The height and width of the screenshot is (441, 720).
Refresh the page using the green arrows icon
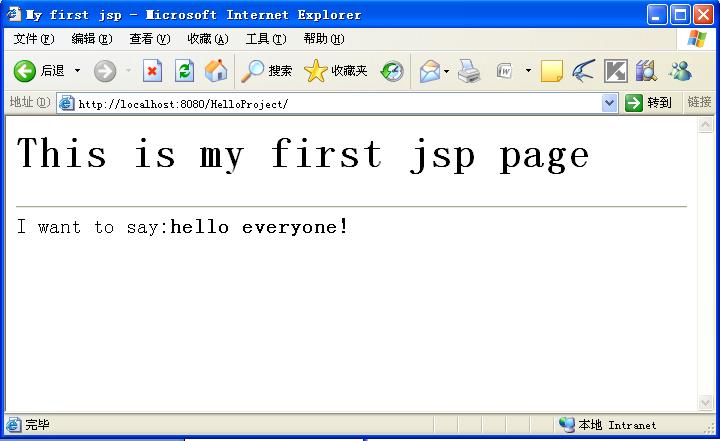pyautogui.click(x=185, y=71)
